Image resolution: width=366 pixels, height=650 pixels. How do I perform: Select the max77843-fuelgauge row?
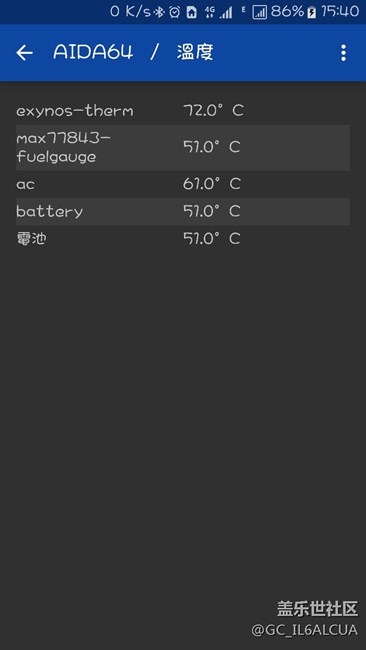pos(183,148)
